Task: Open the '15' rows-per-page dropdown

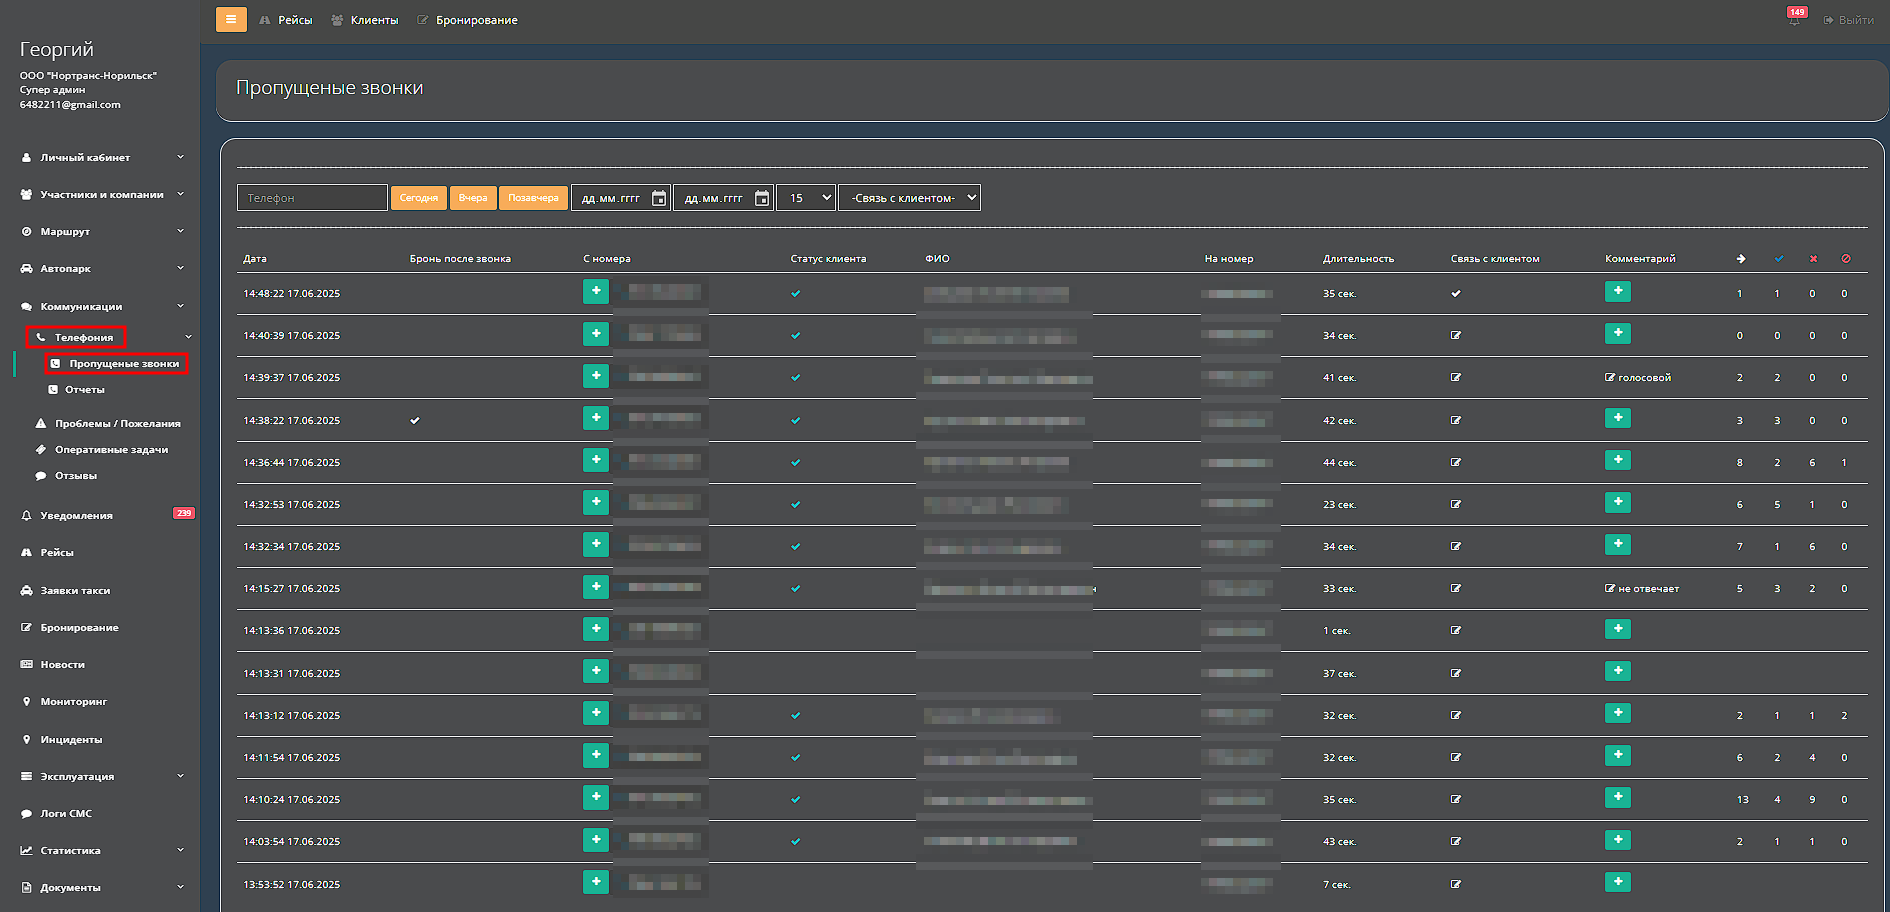Action: (x=806, y=198)
